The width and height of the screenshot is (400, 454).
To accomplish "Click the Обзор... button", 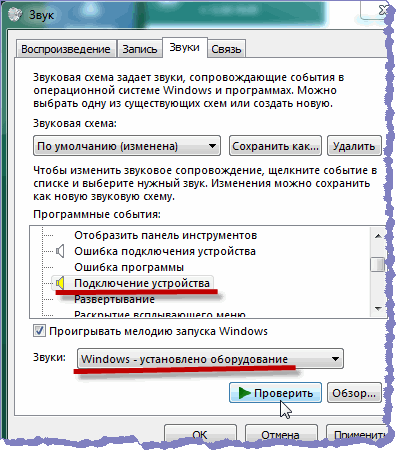I will pos(354,393).
